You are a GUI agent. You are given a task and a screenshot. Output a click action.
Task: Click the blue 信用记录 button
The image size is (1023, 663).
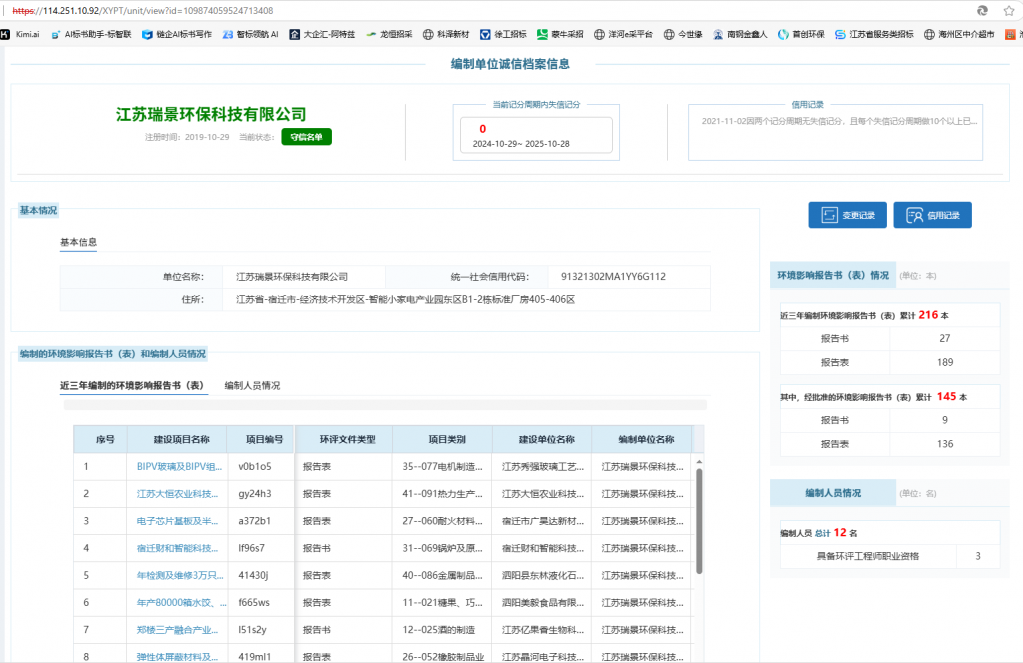coord(932,215)
